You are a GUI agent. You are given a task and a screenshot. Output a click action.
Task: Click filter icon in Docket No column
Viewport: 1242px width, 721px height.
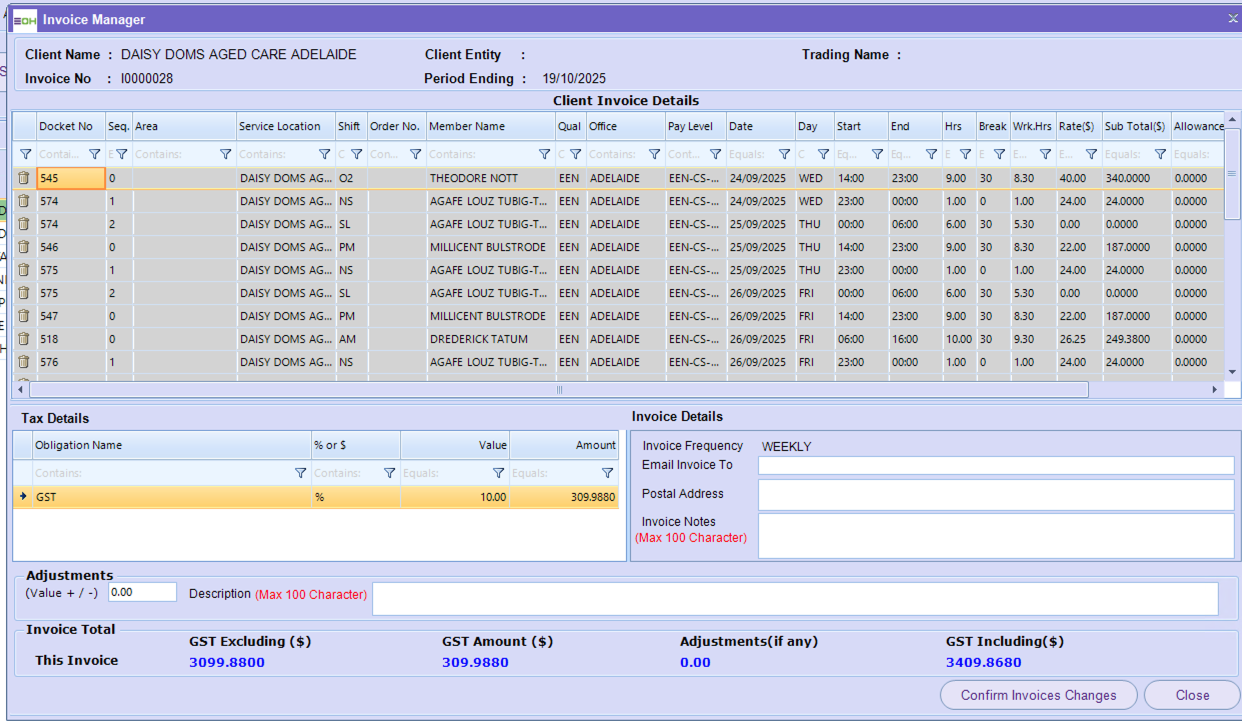(x=95, y=155)
